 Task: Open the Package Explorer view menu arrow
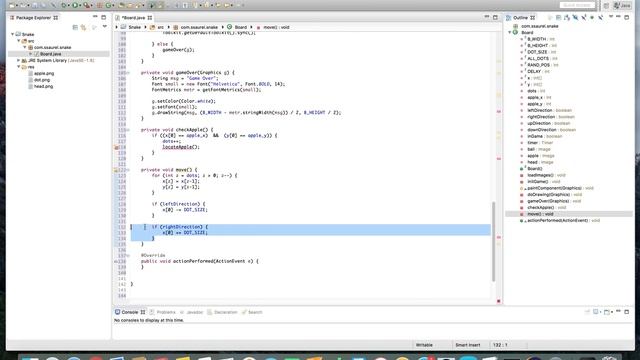pyautogui.click(x=104, y=27)
